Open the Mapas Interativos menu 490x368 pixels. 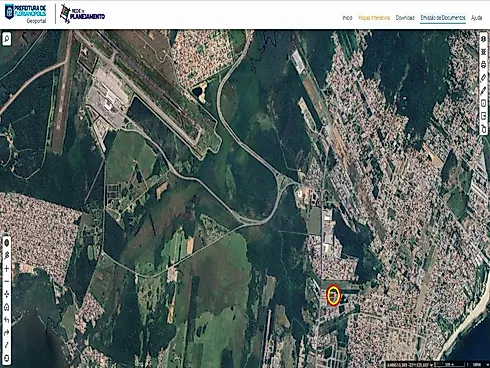[374, 18]
